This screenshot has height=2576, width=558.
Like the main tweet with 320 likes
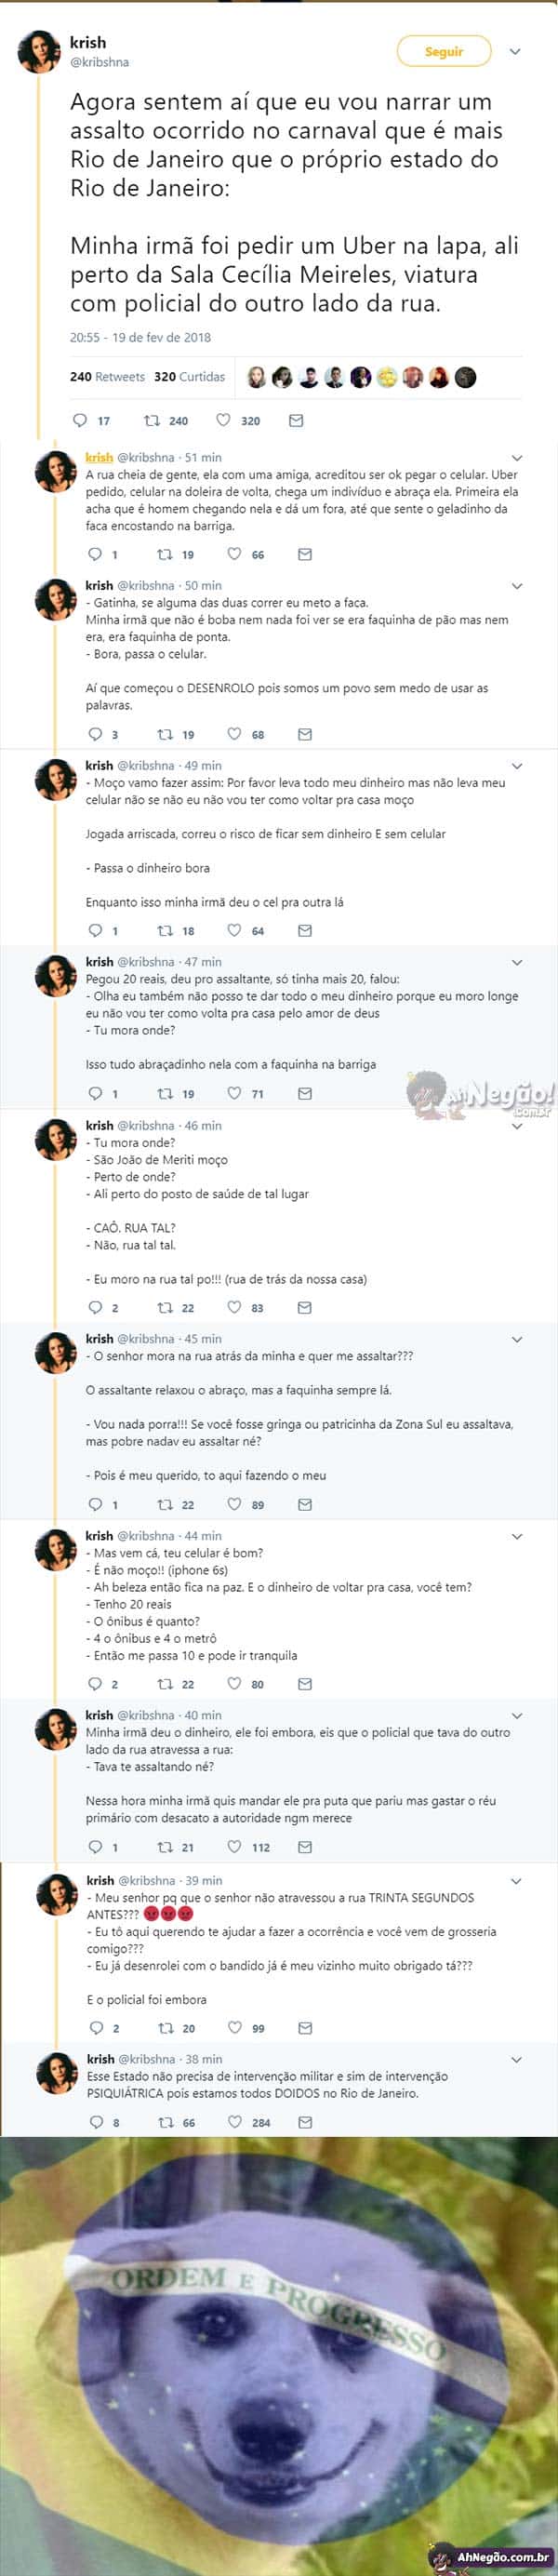[x=224, y=420]
